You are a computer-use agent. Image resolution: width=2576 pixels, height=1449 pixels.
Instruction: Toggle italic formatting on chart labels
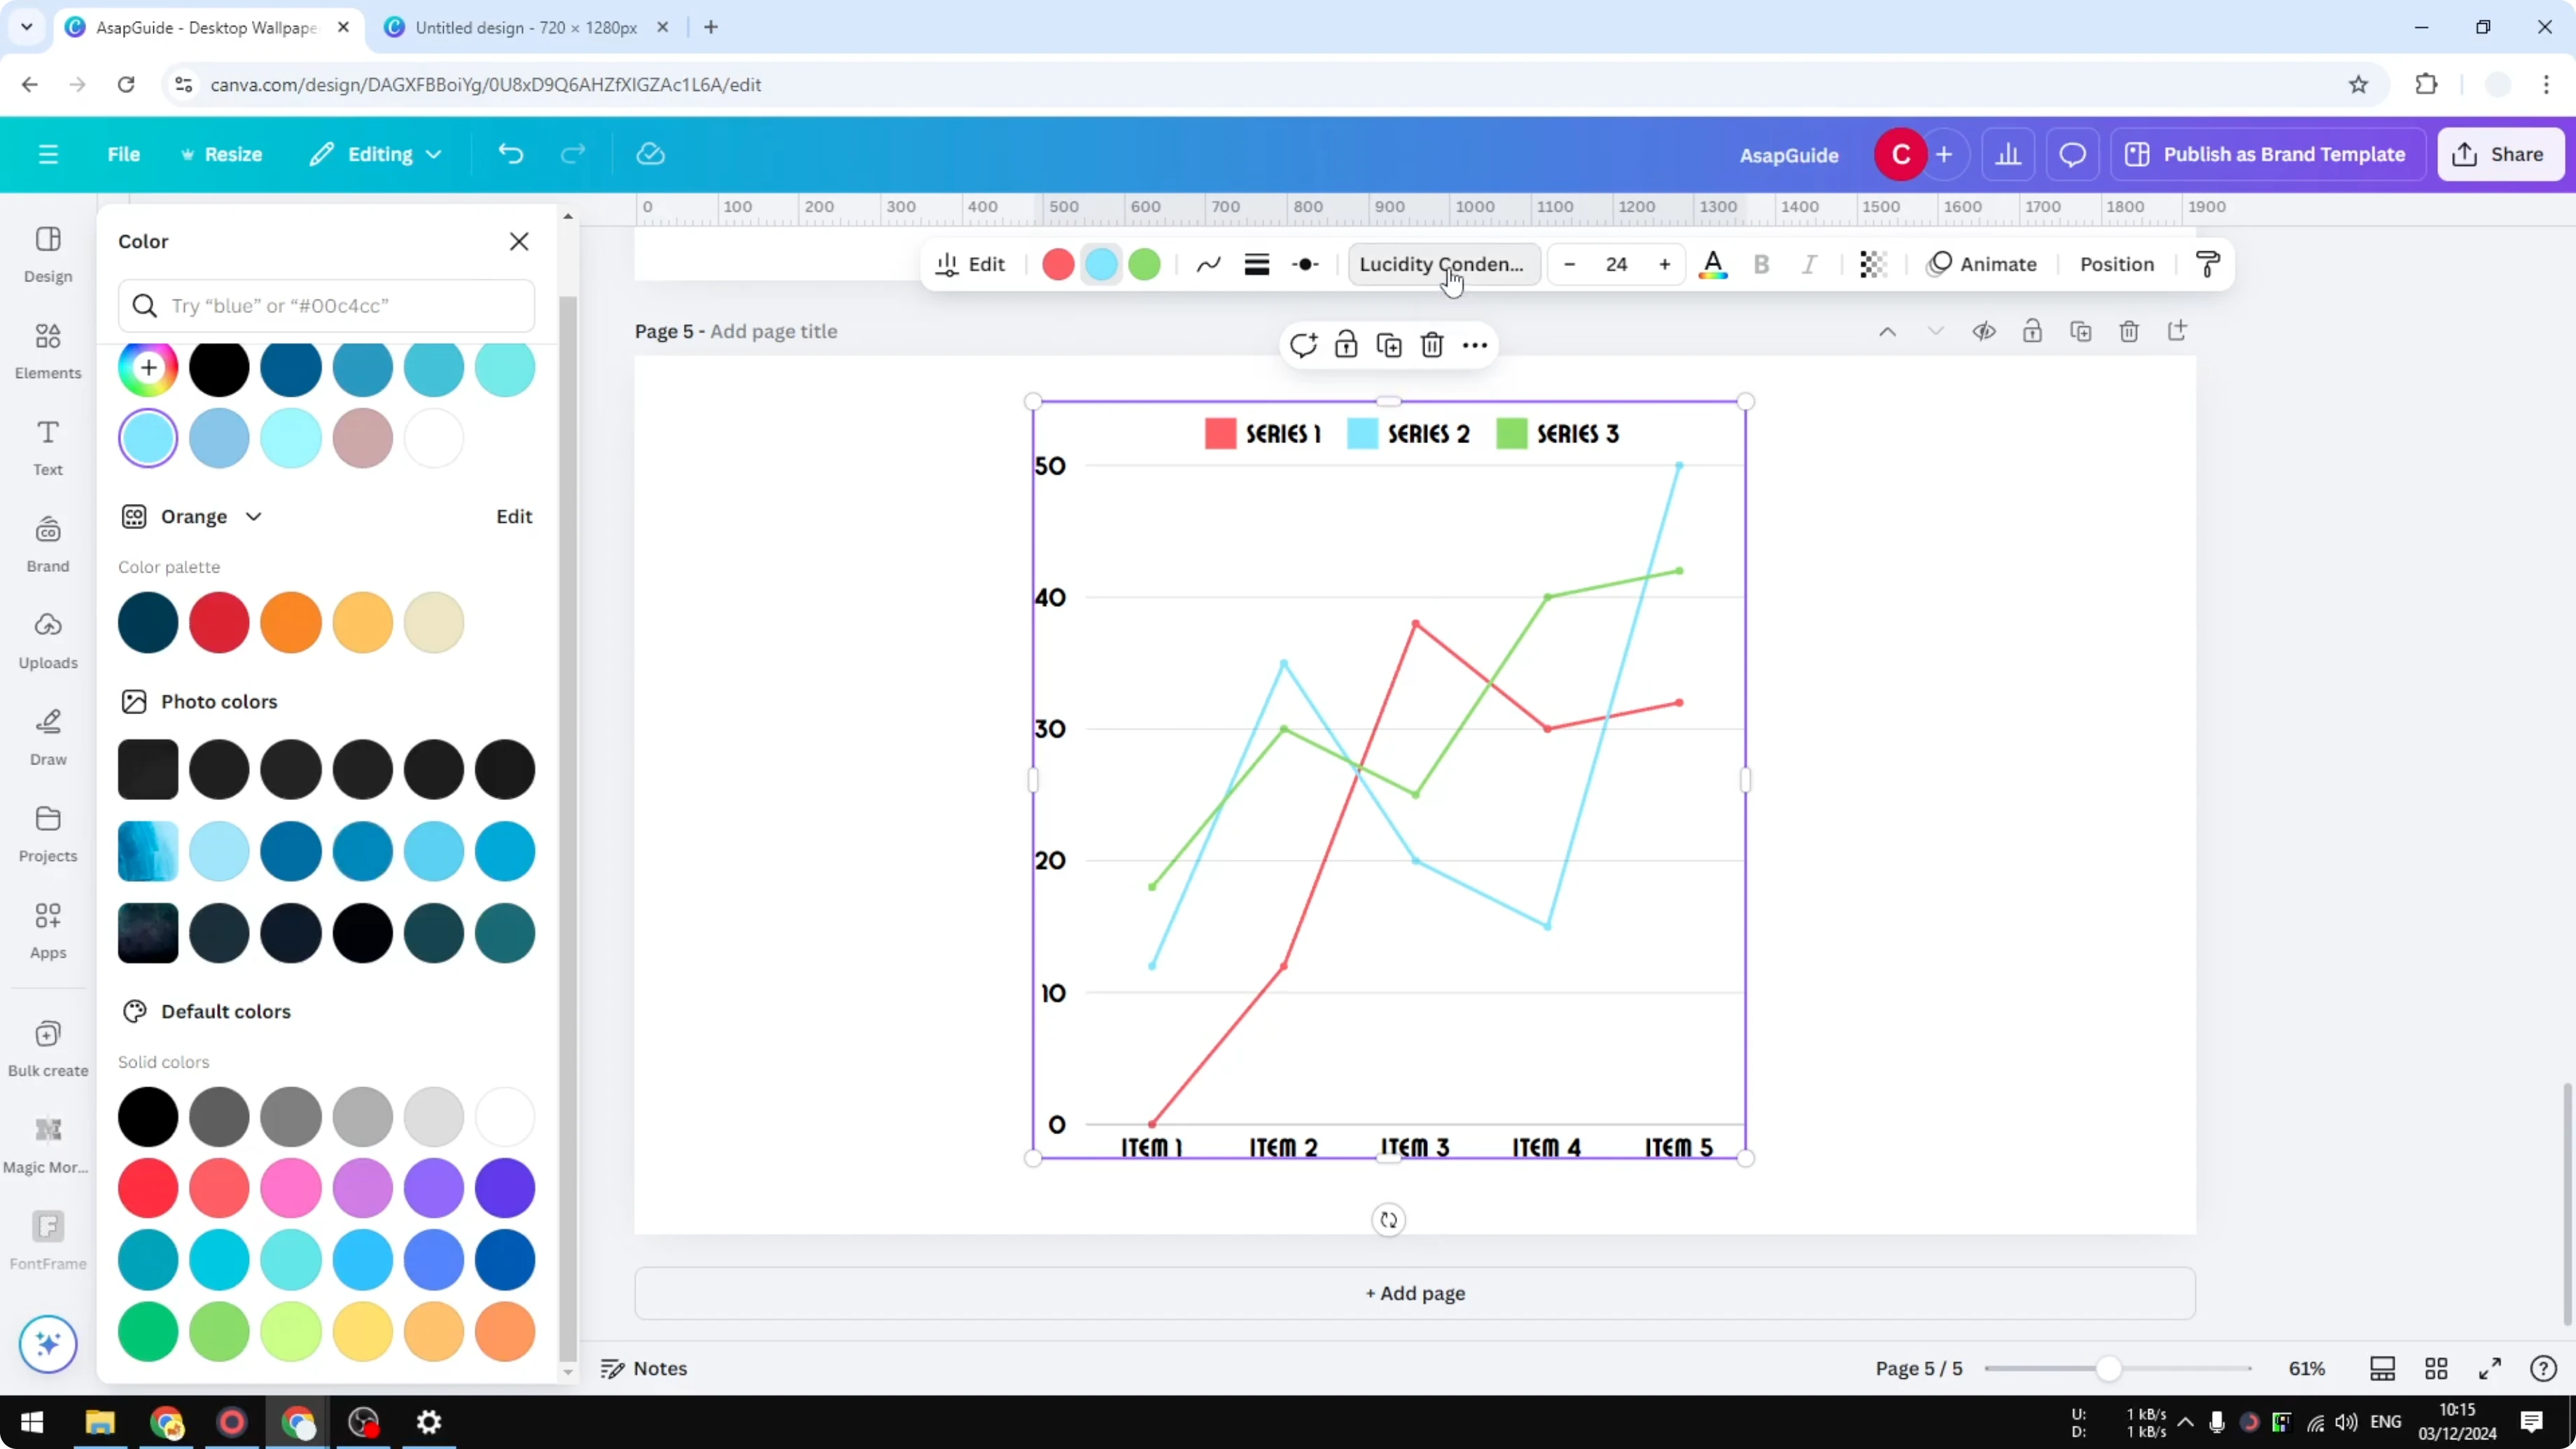click(1809, 264)
